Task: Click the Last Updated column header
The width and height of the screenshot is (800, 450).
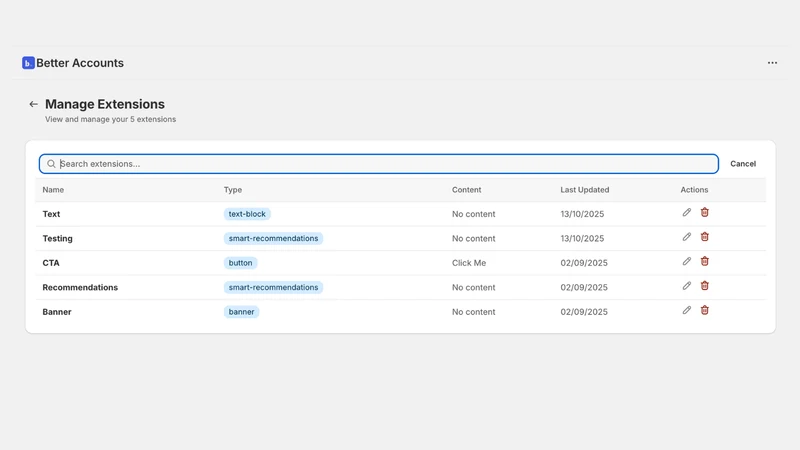Action: [585, 190]
